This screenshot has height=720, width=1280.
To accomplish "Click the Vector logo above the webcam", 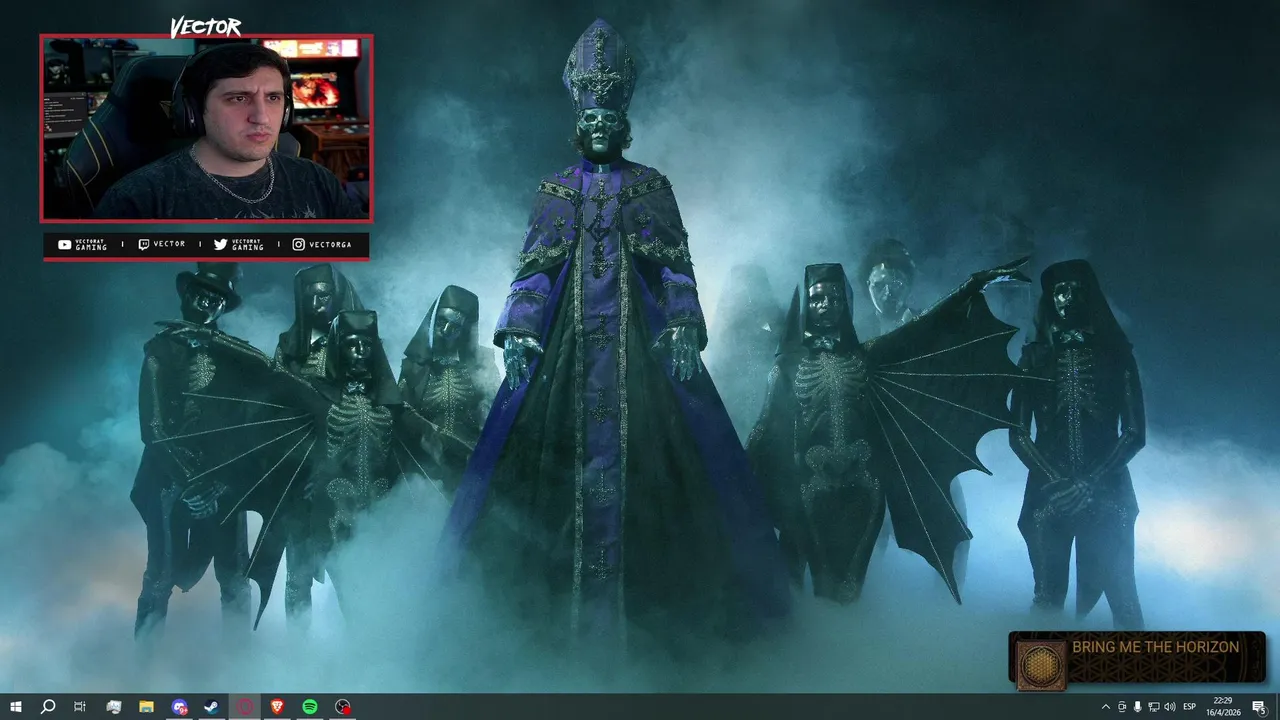I will pos(205,27).
